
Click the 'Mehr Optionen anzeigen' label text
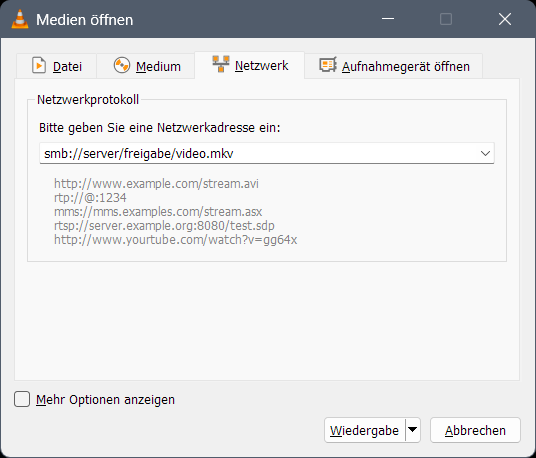coord(105,400)
